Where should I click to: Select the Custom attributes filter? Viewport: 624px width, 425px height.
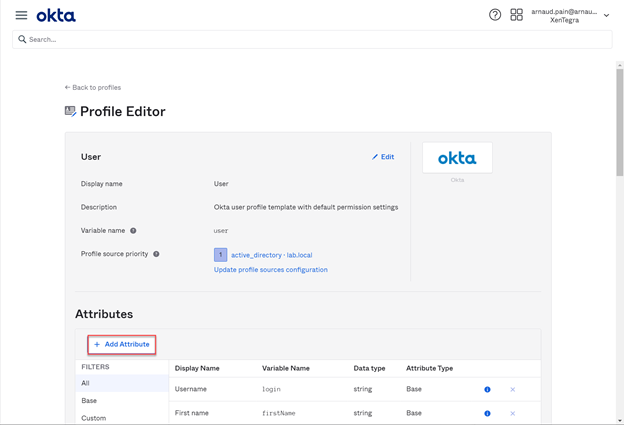(x=93, y=417)
